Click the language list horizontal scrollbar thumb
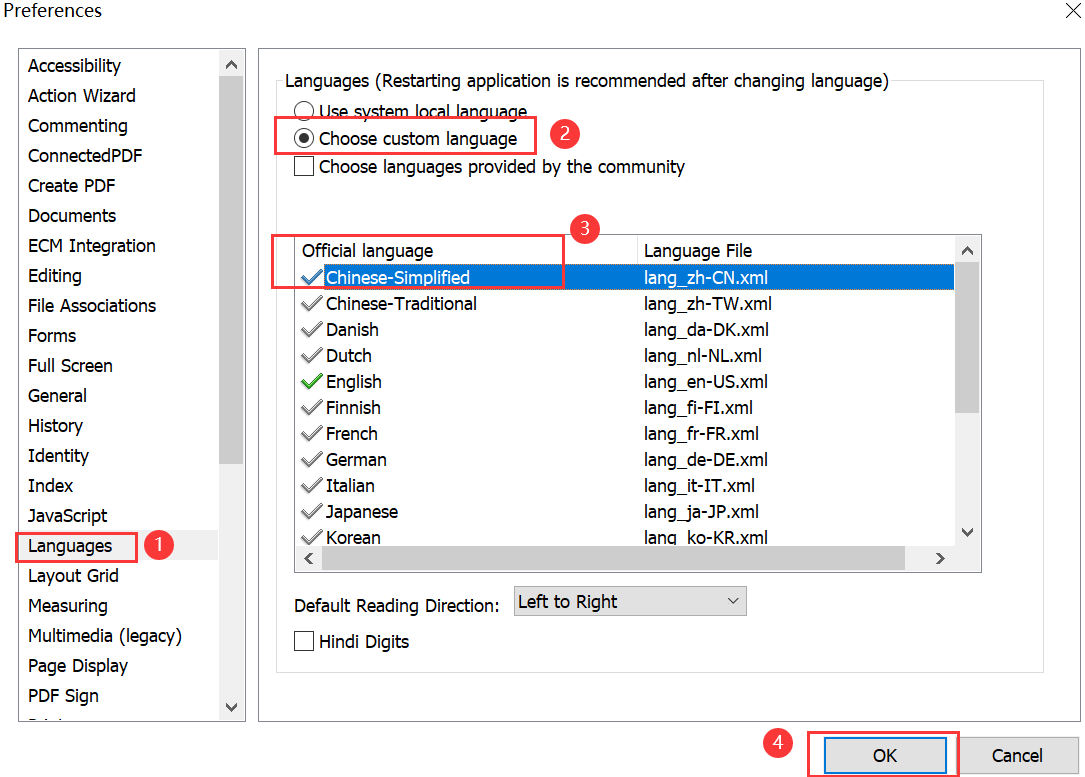The width and height of the screenshot is (1085, 777). pos(613,558)
